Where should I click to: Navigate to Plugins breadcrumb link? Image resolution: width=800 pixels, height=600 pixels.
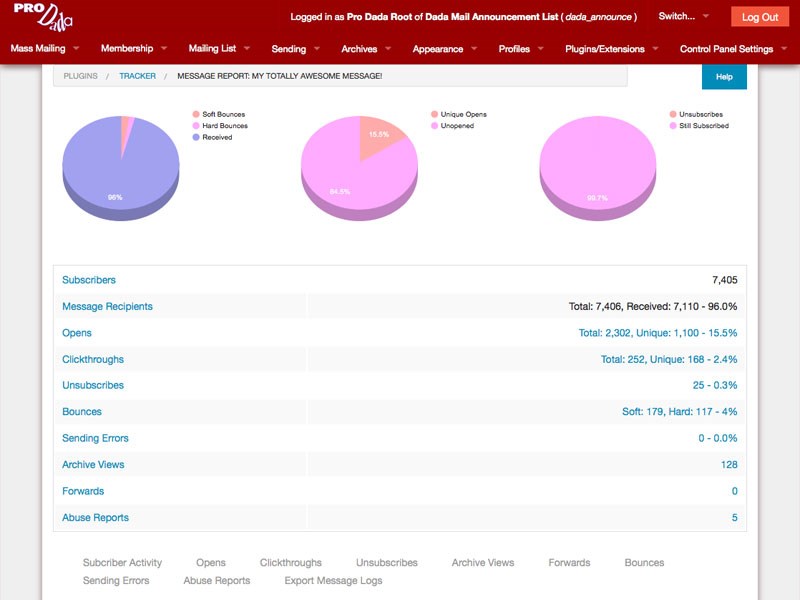point(80,76)
